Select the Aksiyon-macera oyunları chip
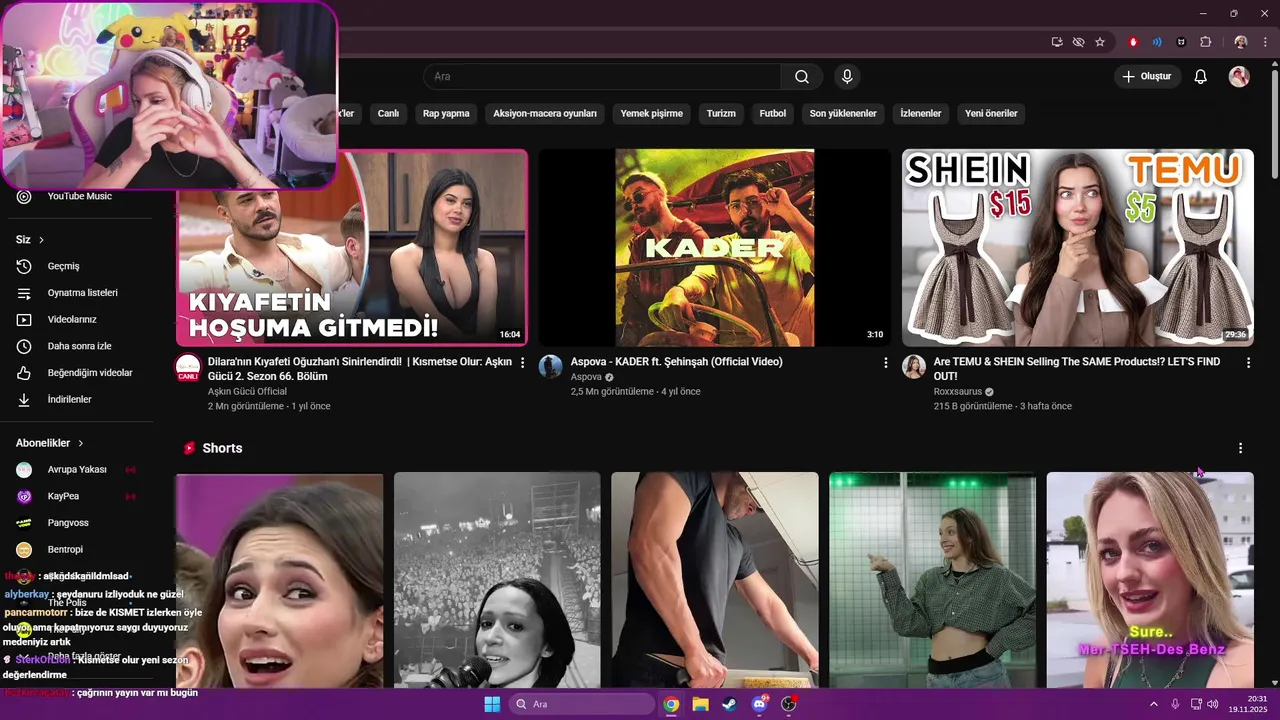The image size is (1280, 720). click(545, 114)
